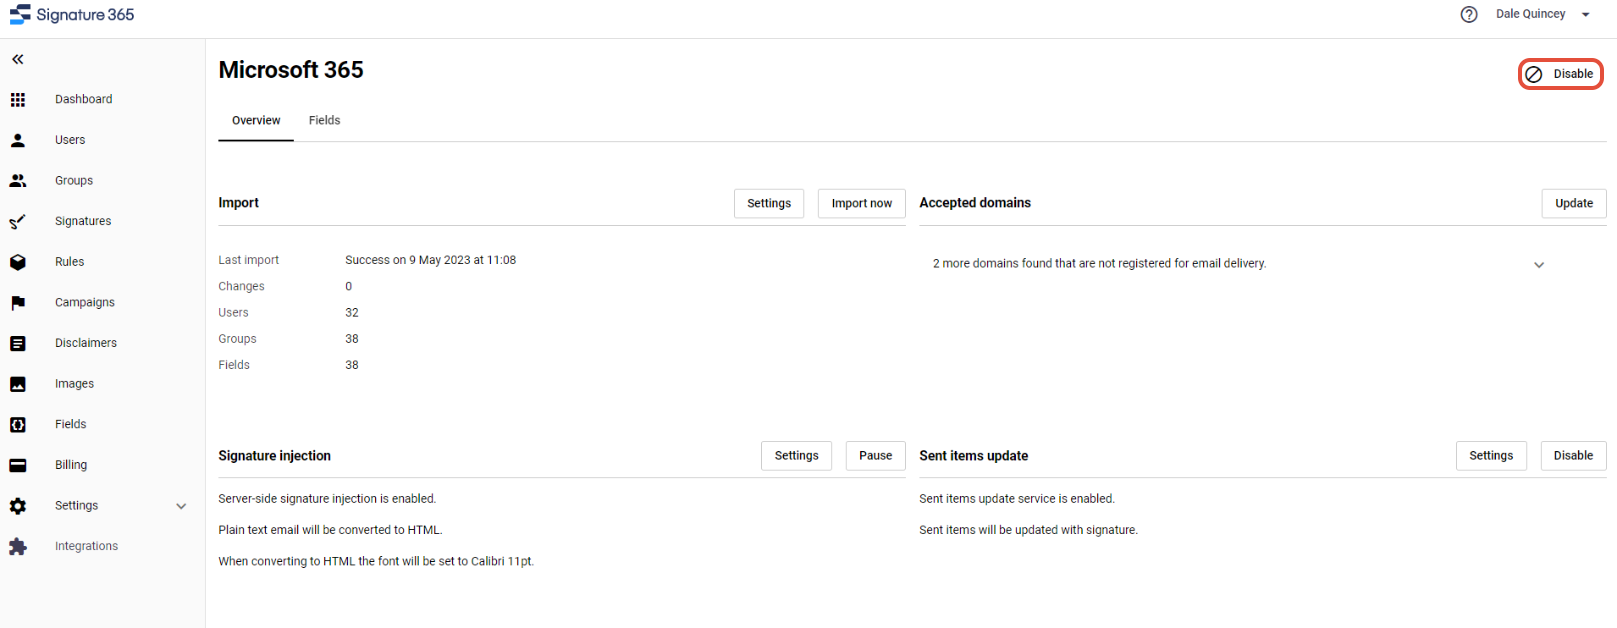This screenshot has height=628, width=1617.
Task: Disable the Microsoft 365 integration
Action: pyautogui.click(x=1560, y=74)
